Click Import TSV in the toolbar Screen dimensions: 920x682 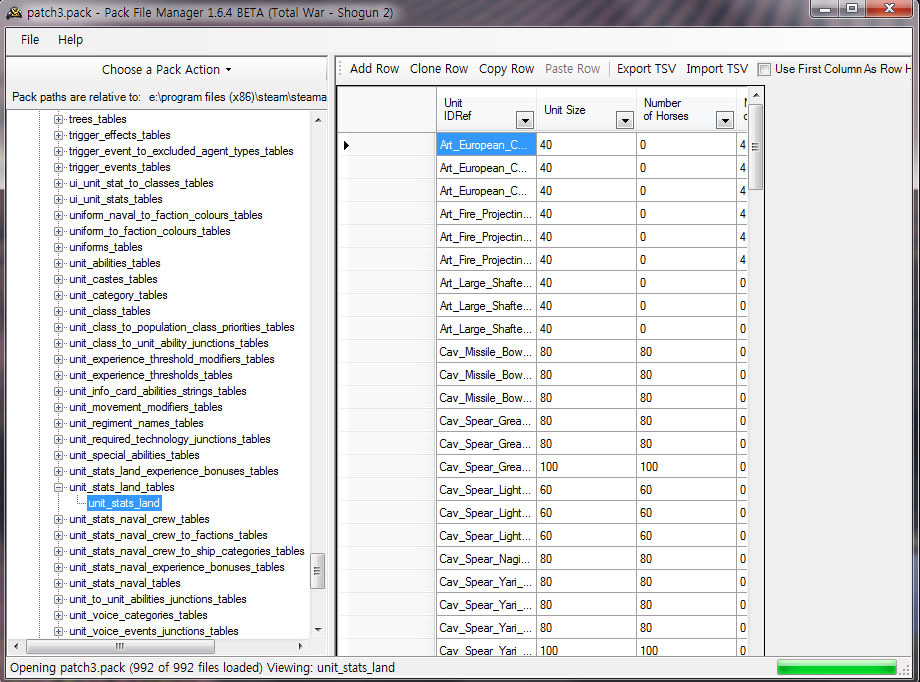pyautogui.click(x=717, y=69)
